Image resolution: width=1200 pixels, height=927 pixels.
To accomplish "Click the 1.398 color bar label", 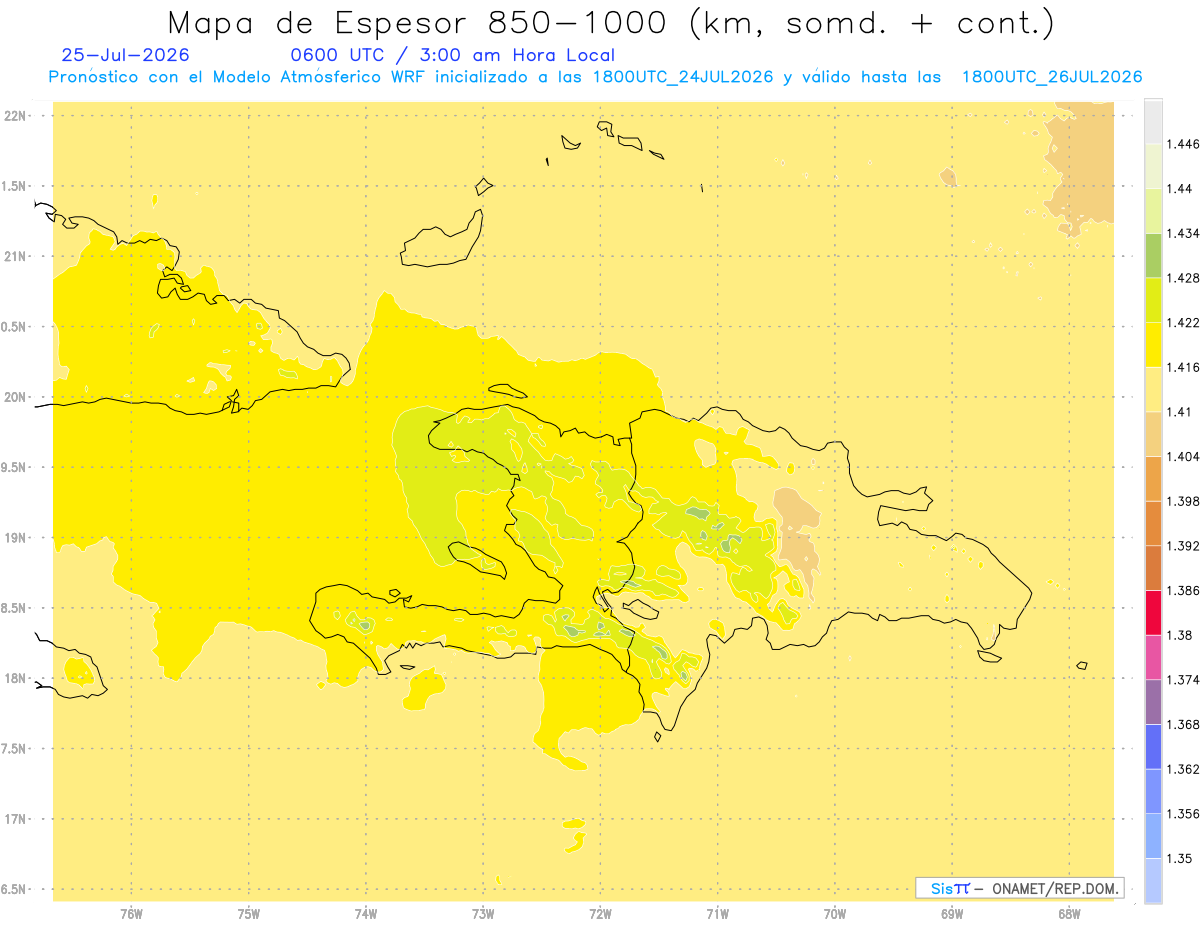I will [1183, 501].
